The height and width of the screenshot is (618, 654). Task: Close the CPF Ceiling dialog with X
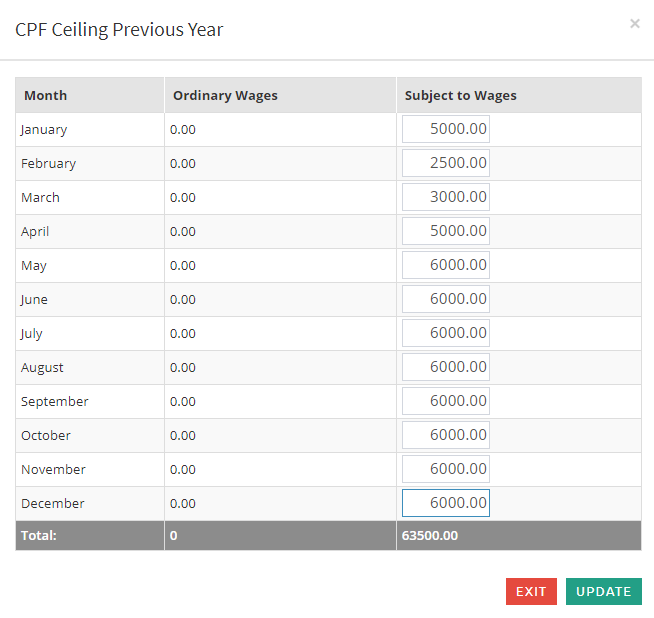click(634, 24)
